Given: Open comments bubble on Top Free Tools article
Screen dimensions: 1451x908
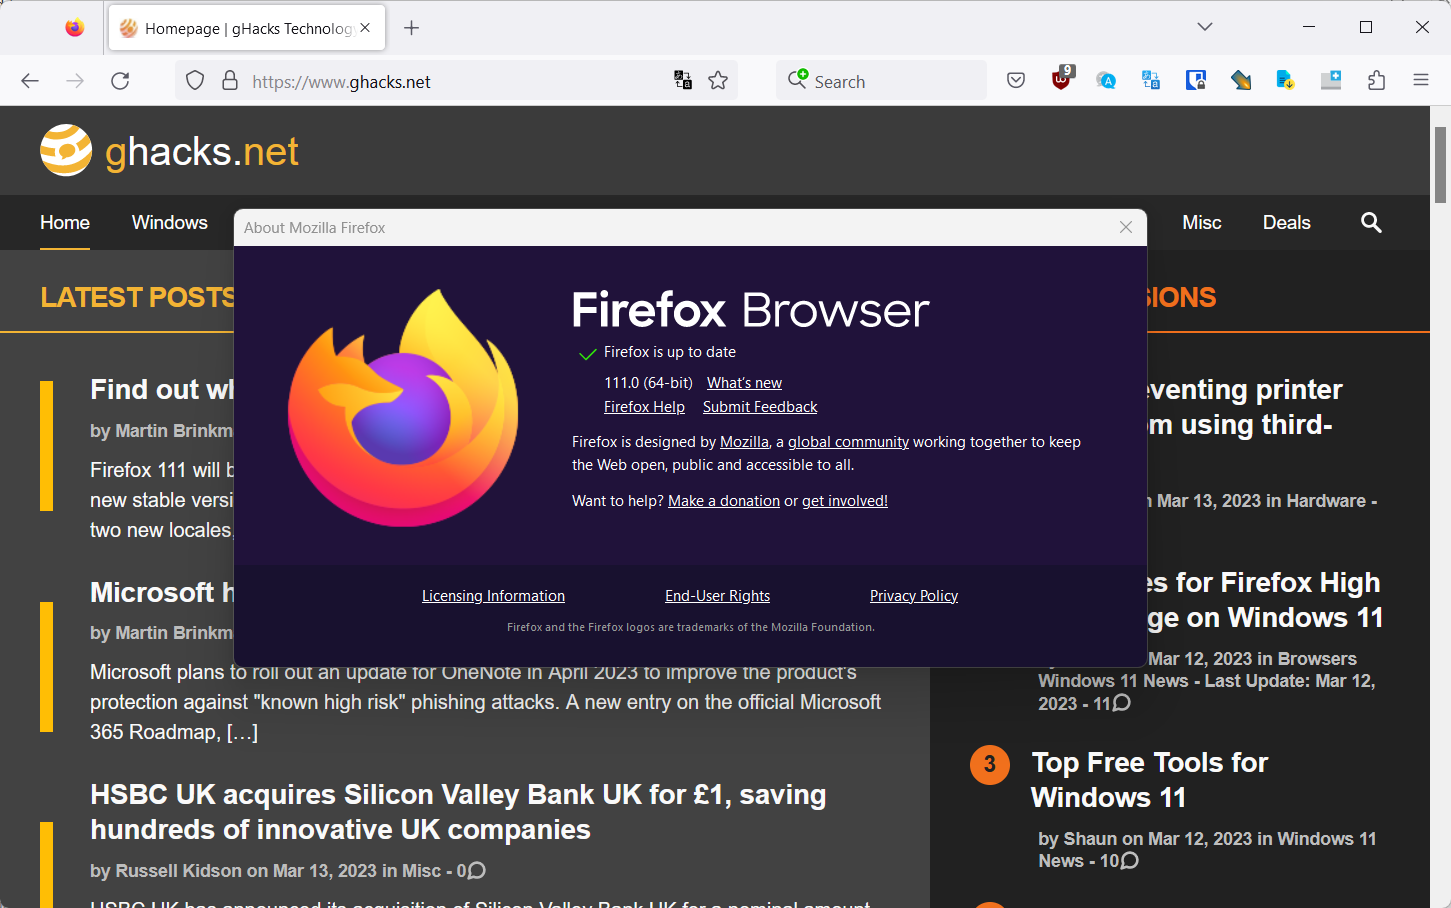Looking at the screenshot, I should click(x=1129, y=861).
